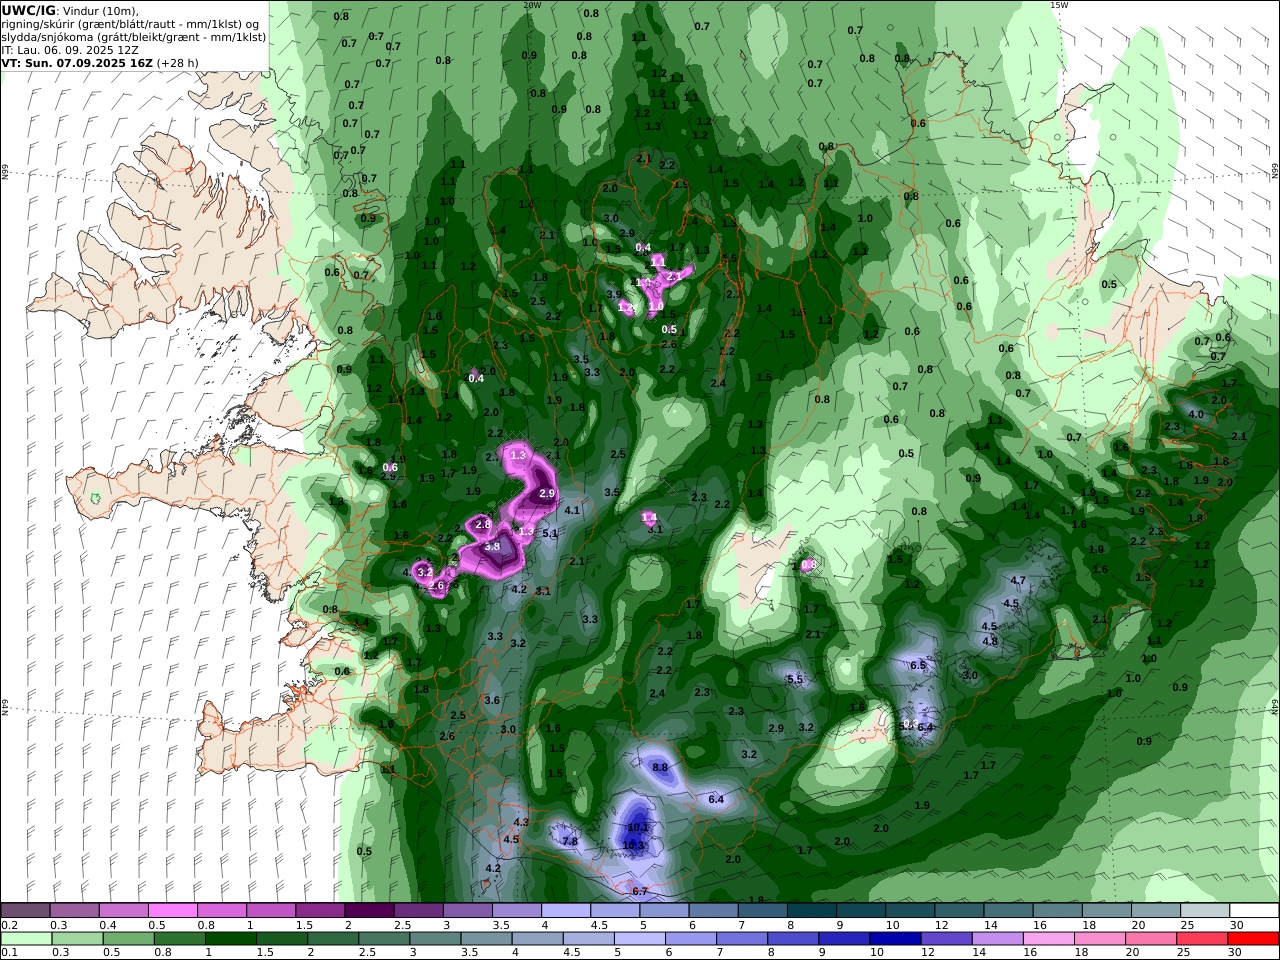
Task: Click the violet rain swatch between 12 and 14
Action: click(x=945, y=938)
